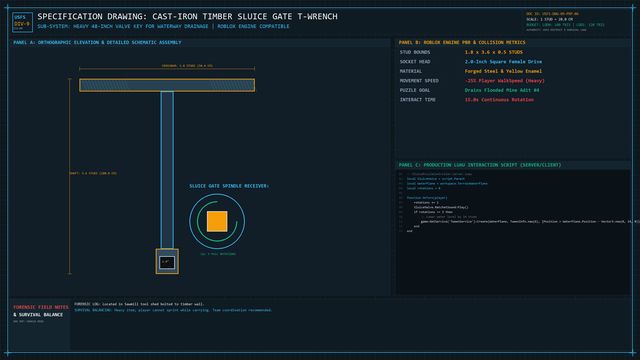This screenshot has height=360, width=640.
Task: Select the Panel B Roblox engine metrics header
Action: click(x=462, y=42)
